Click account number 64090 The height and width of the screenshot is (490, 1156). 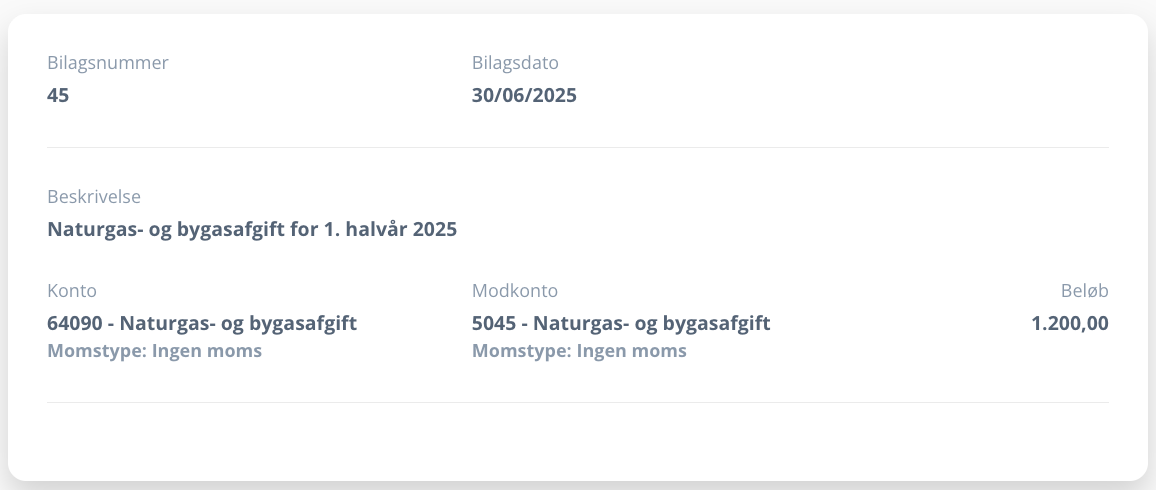click(x=74, y=323)
